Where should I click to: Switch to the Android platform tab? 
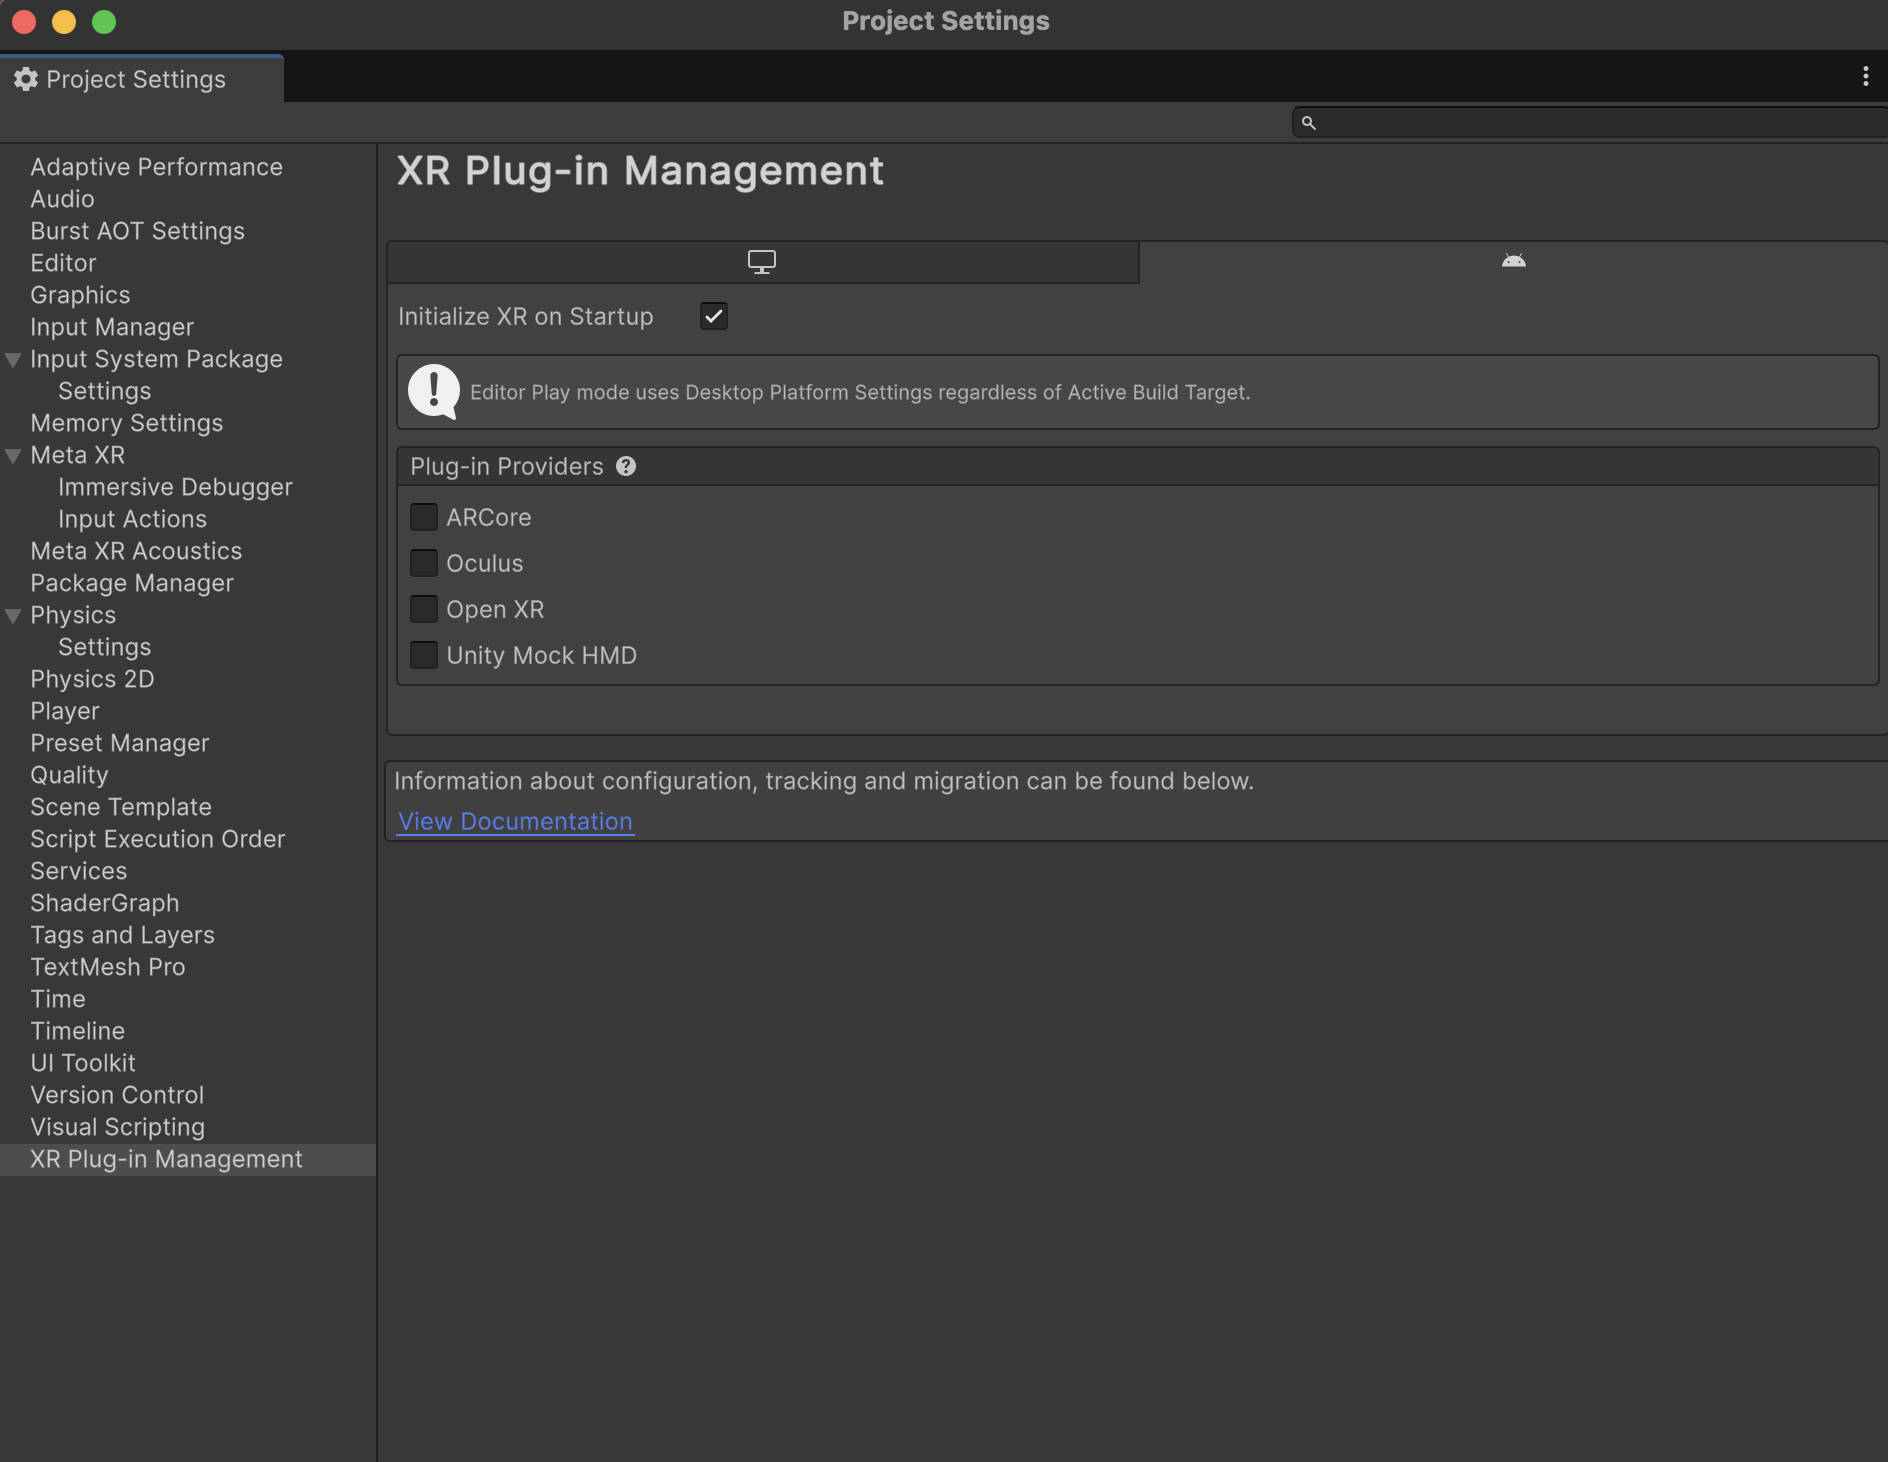[1513, 261]
